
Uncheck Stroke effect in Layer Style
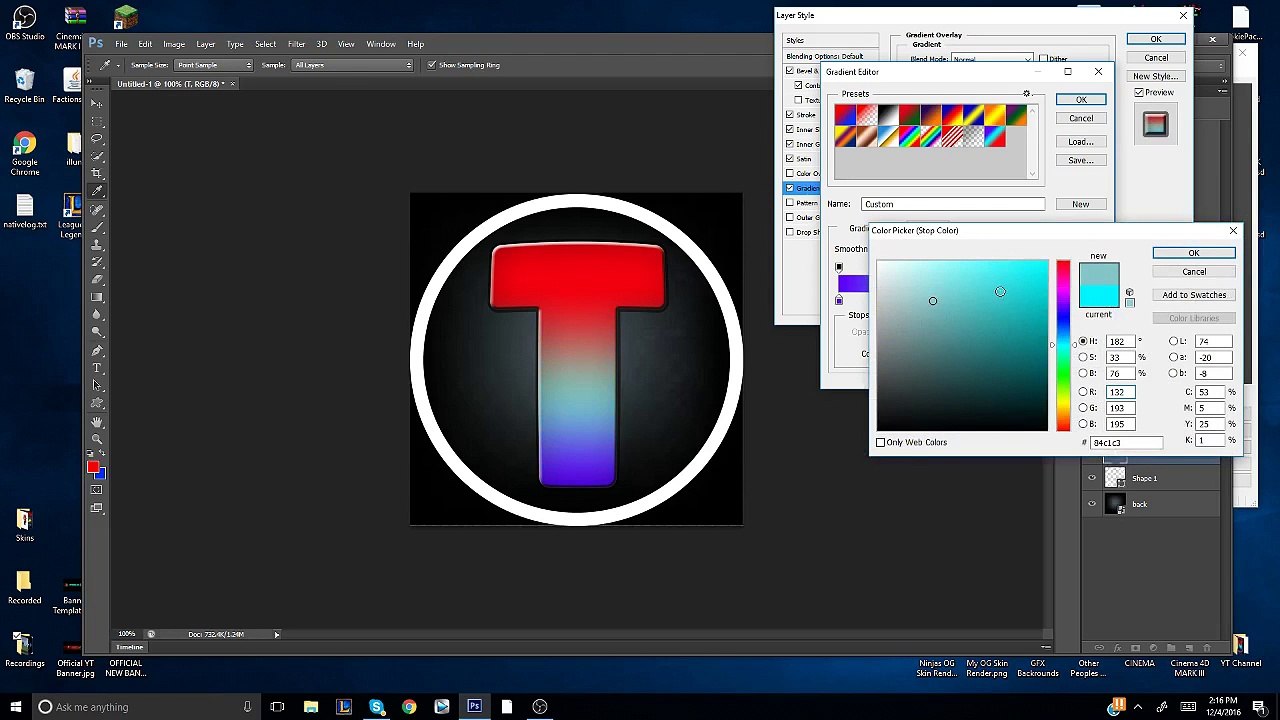pos(790,115)
